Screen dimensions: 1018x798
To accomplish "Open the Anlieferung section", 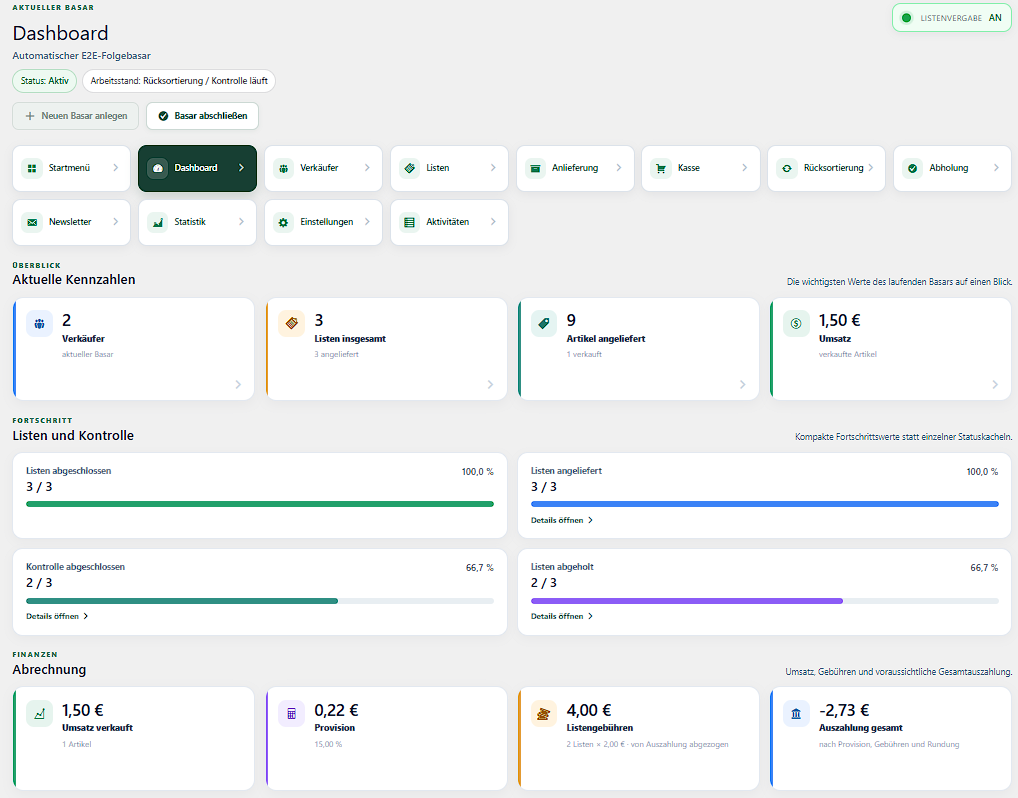I will (x=575, y=168).
